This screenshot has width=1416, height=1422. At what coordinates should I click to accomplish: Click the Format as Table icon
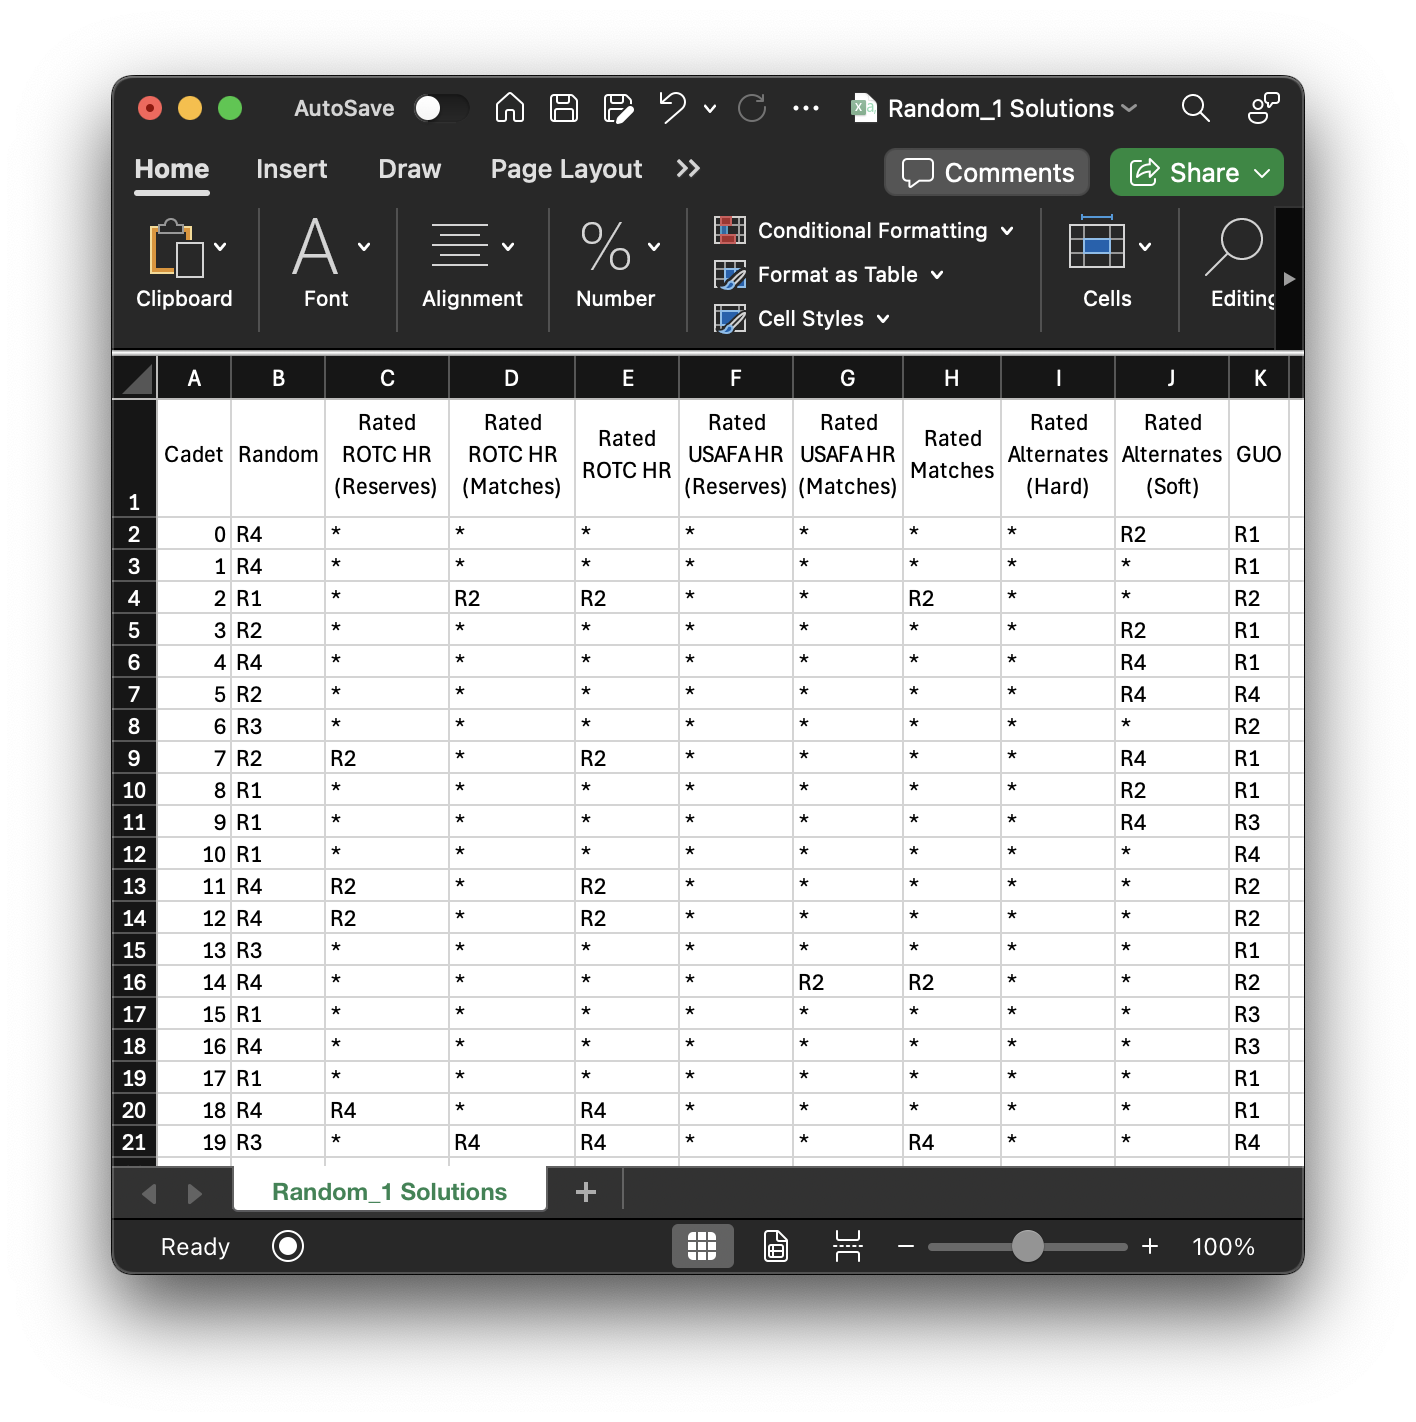pyautogui.click(x=730, y=274)
